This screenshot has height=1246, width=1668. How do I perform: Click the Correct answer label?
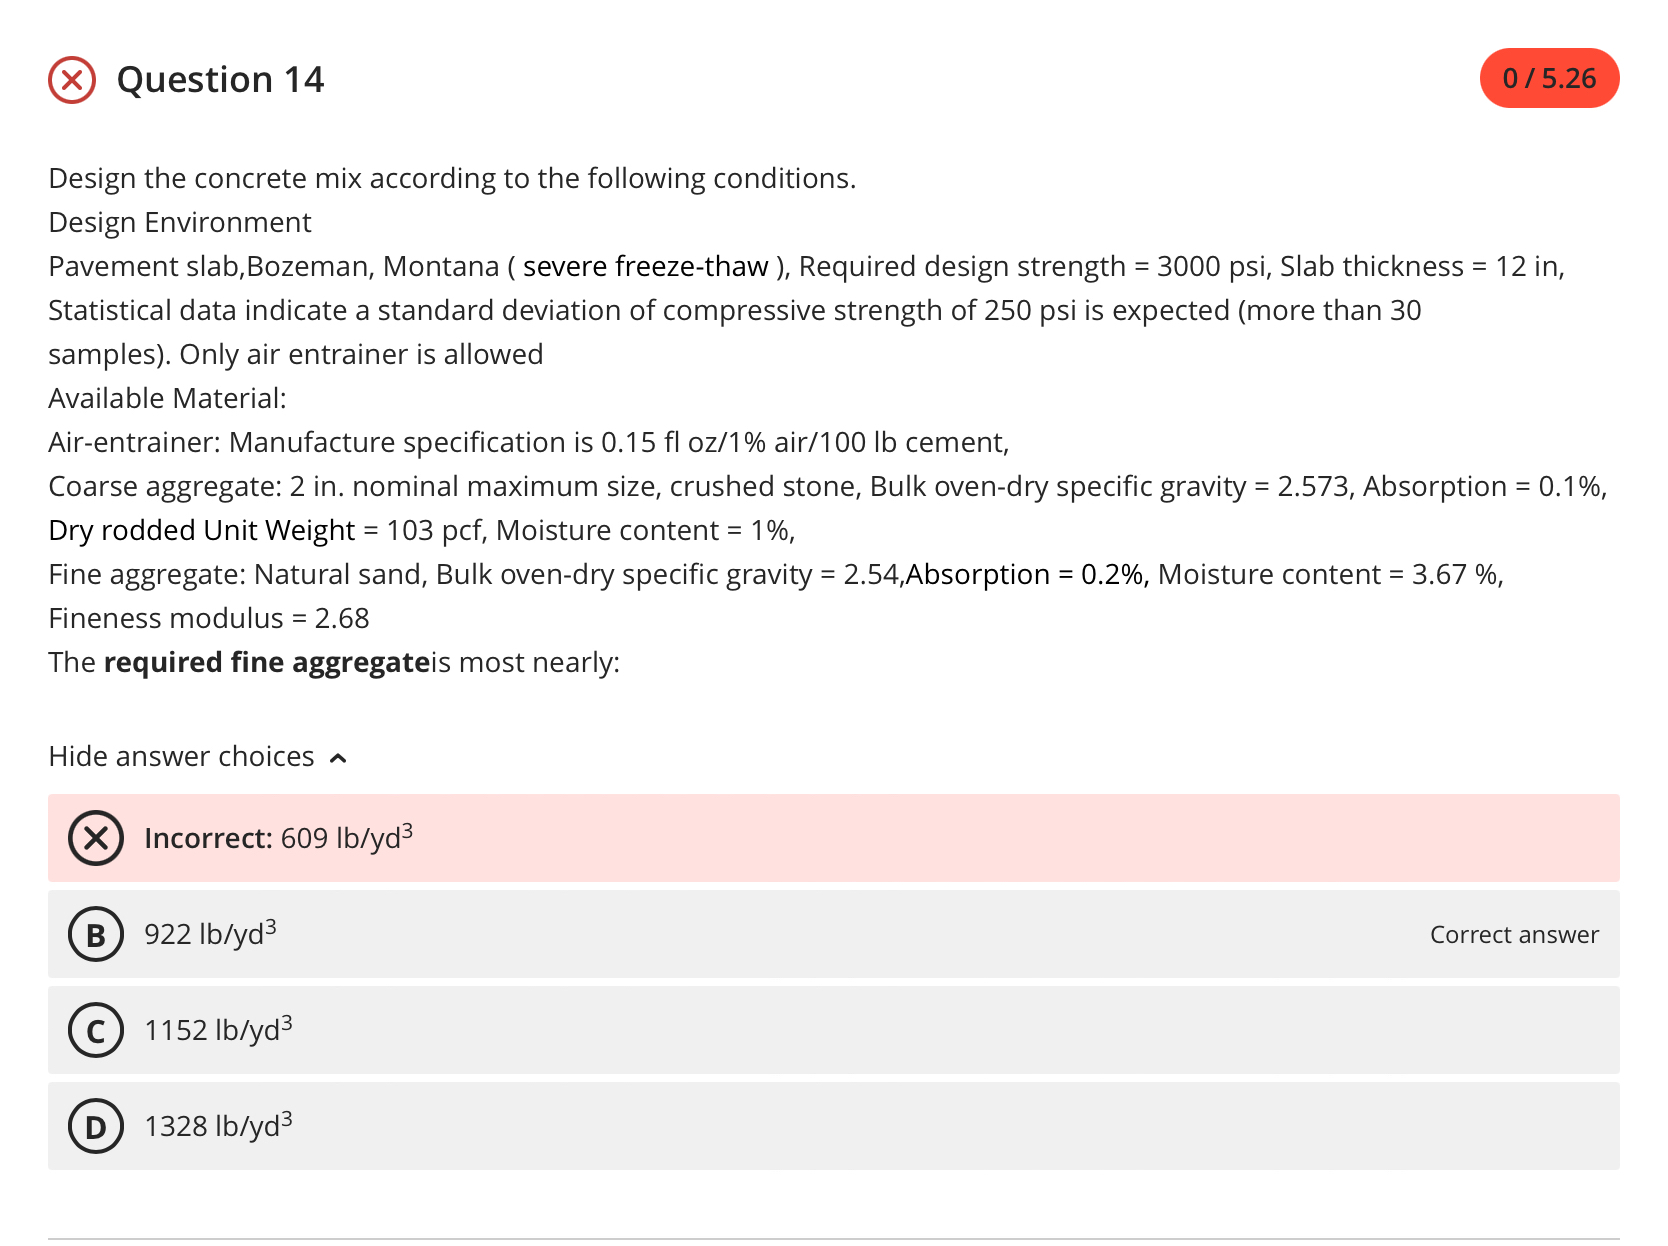[1515, 935]
